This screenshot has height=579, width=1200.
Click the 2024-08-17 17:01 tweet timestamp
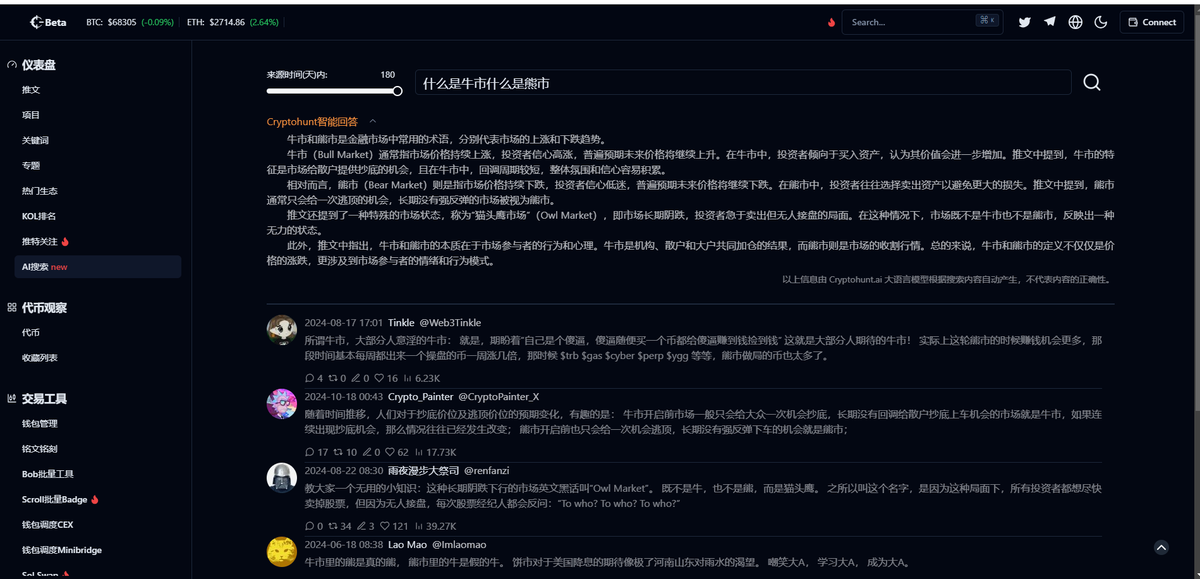click(x=343, y=322)
